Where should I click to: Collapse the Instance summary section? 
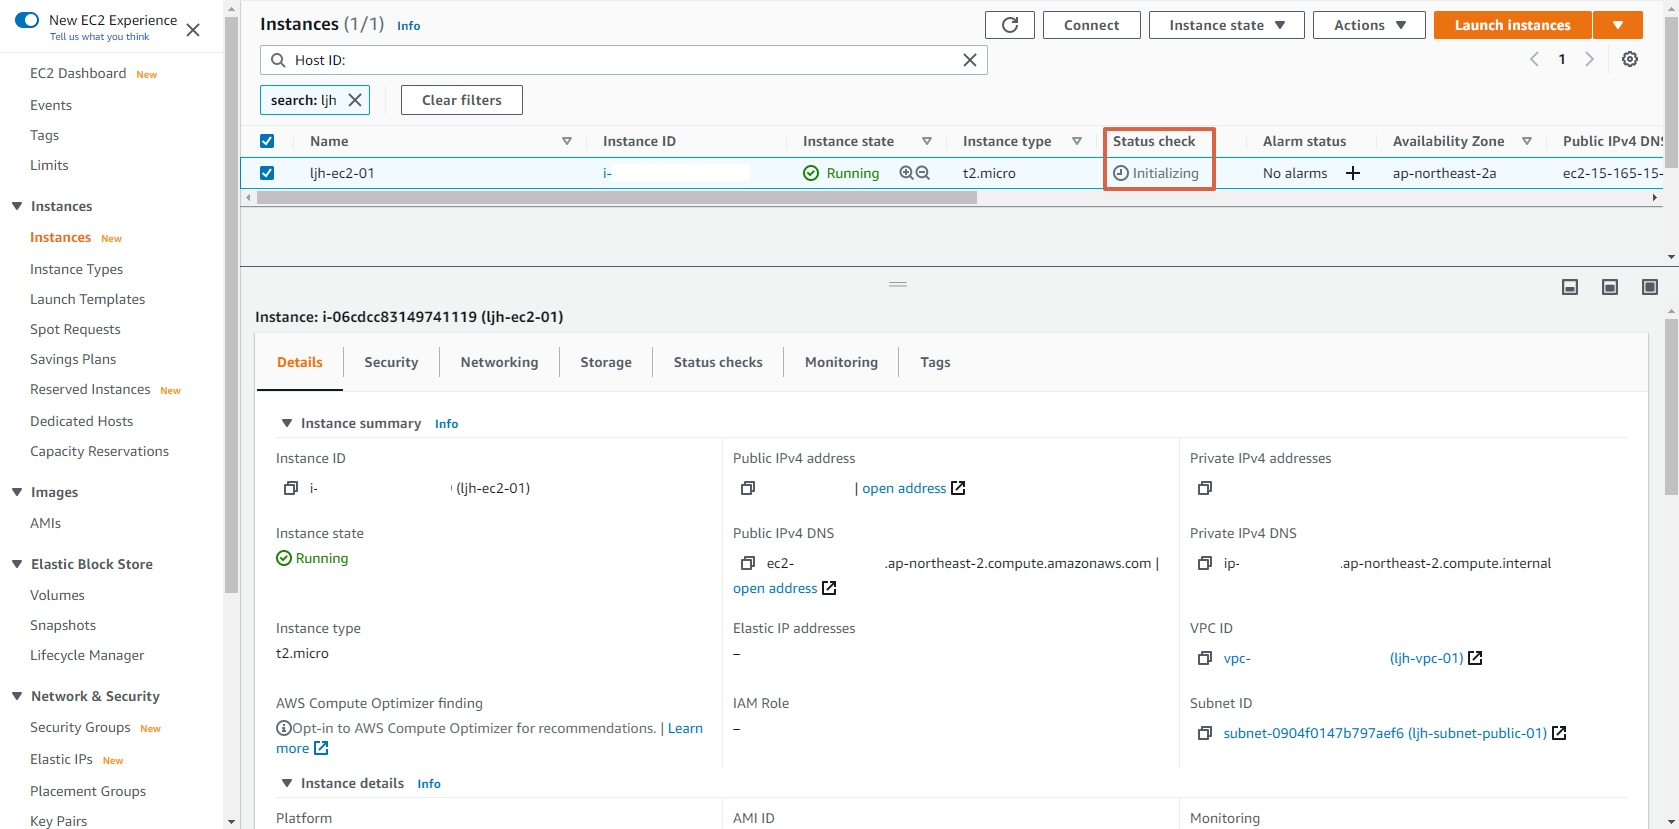[x=287, y=423]
